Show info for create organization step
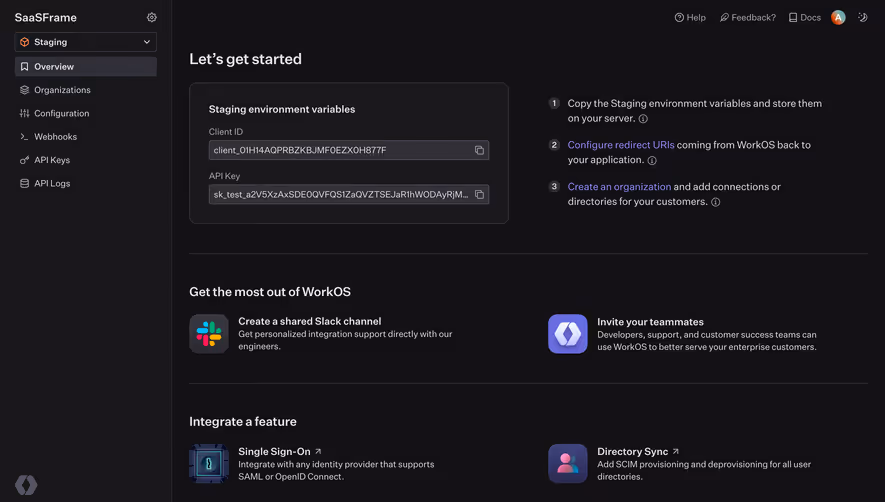The height and width of the screenshot is (502, 885). click(x=715, y=202)
